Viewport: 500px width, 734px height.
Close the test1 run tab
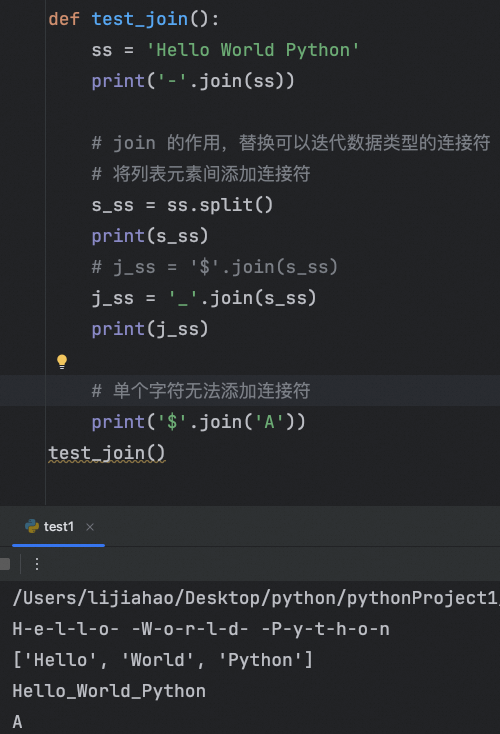point(90,527)
